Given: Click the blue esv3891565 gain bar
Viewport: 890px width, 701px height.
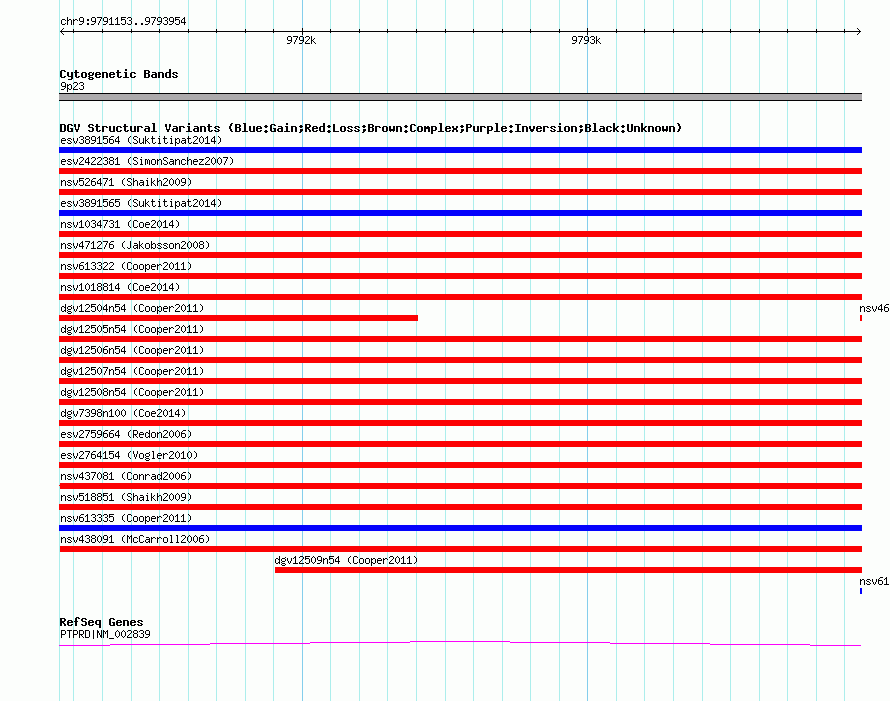Looking at the screenshot, I should (460, 213).
